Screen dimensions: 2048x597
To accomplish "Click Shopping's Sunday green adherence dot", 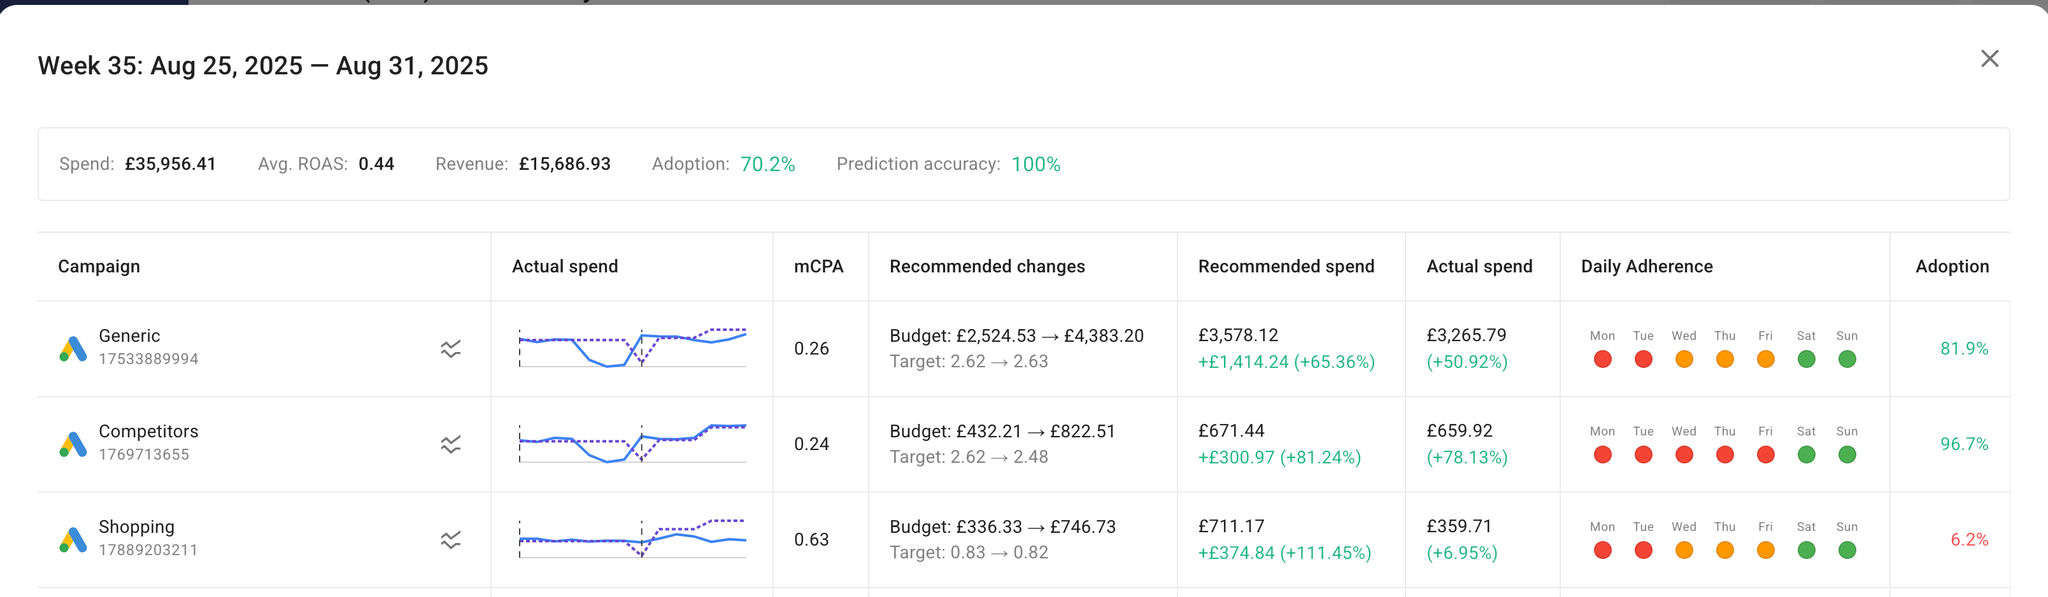I will pos(1847,550).
